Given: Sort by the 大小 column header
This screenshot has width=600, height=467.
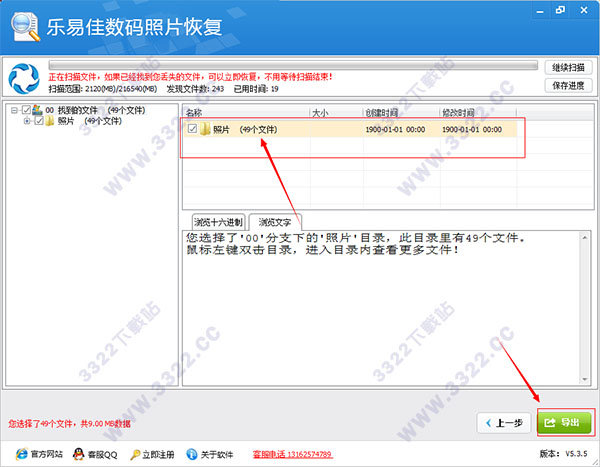Looking at the screenshot, I should 336,113.
